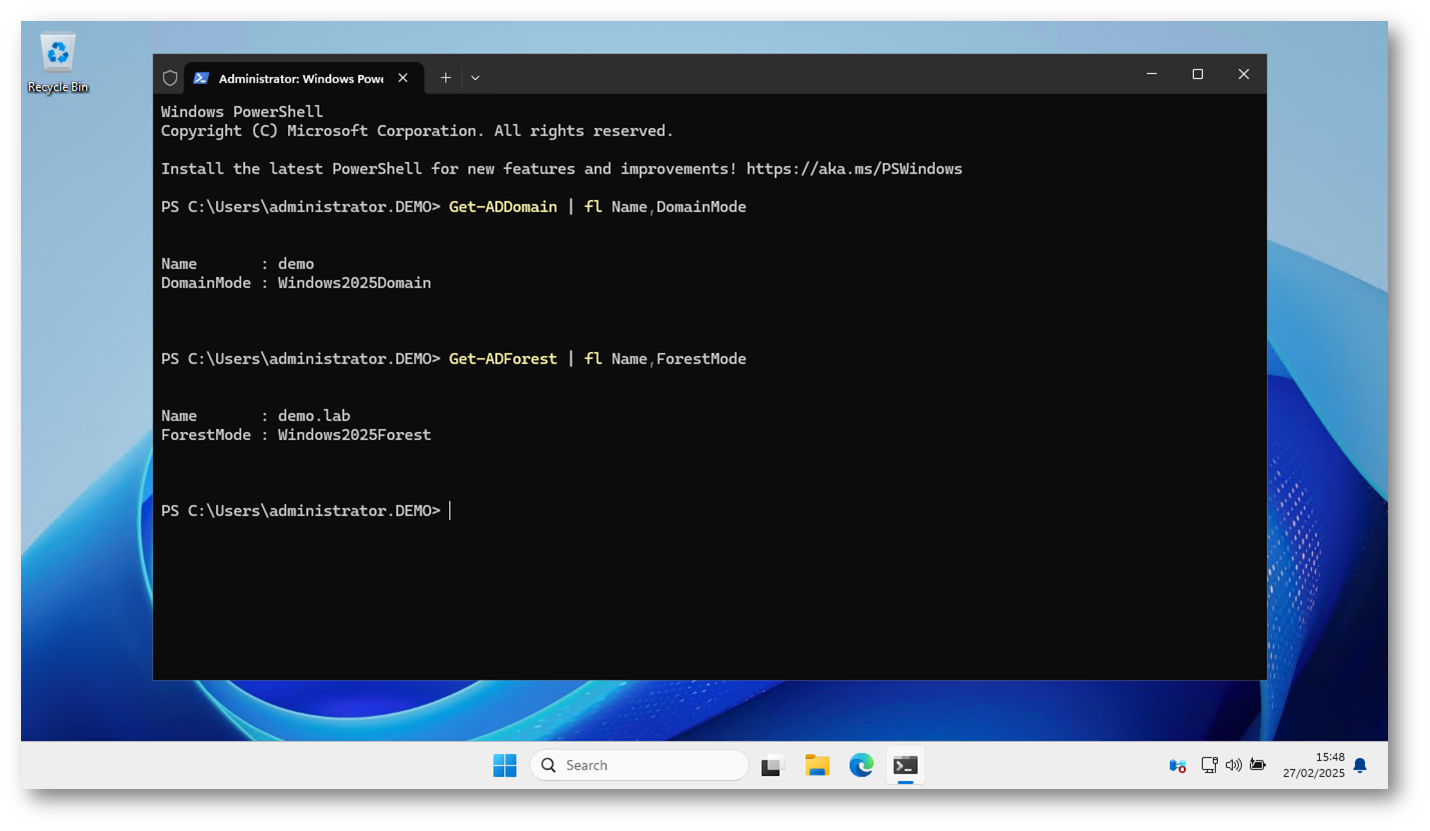The height and width of the screenshot is (831, 1430).
Task: Open the clock showing 15:48 27/02/2025
Action: 1314,766
